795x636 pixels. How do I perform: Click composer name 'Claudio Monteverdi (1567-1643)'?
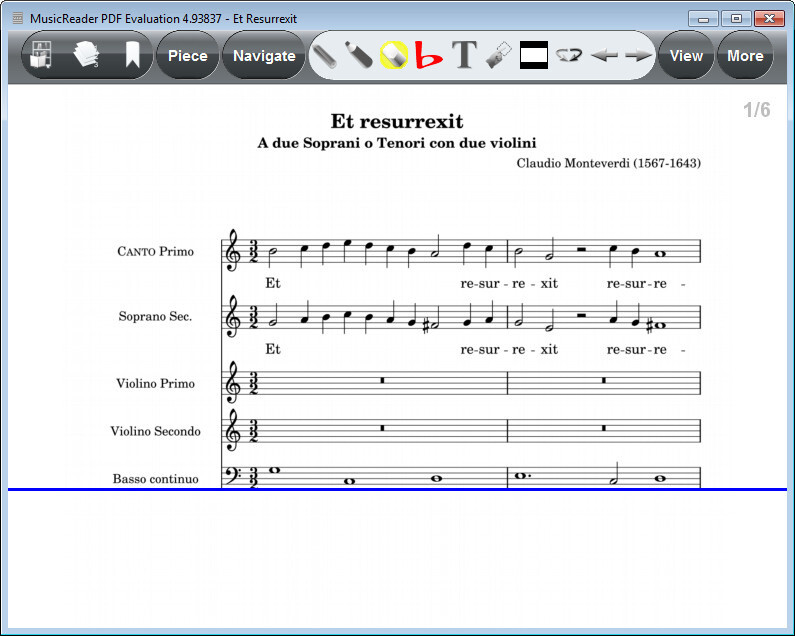[608, 163]
